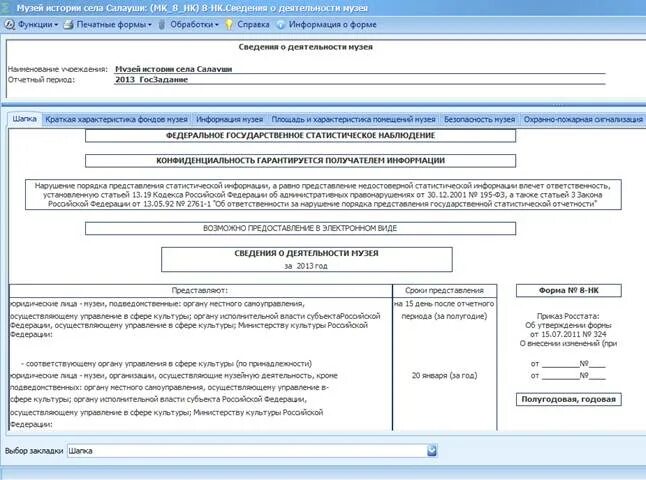The image size is (646, 480).
Task: Switch to the Шапка tab
Action: [x=24, y=119]
